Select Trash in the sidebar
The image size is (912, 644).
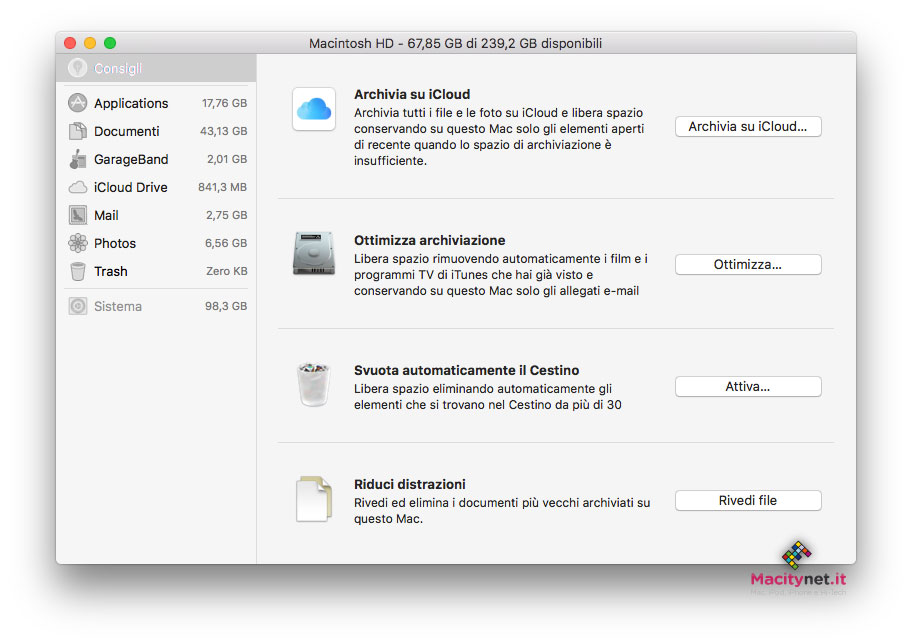111,271
